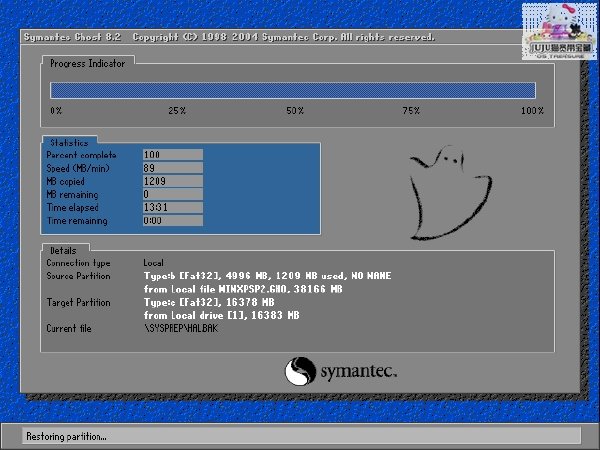Click the Time elapsed field showing 13:31
This screenshot has height=450, width=600.
pyautogui.click(x=173, y=207)
